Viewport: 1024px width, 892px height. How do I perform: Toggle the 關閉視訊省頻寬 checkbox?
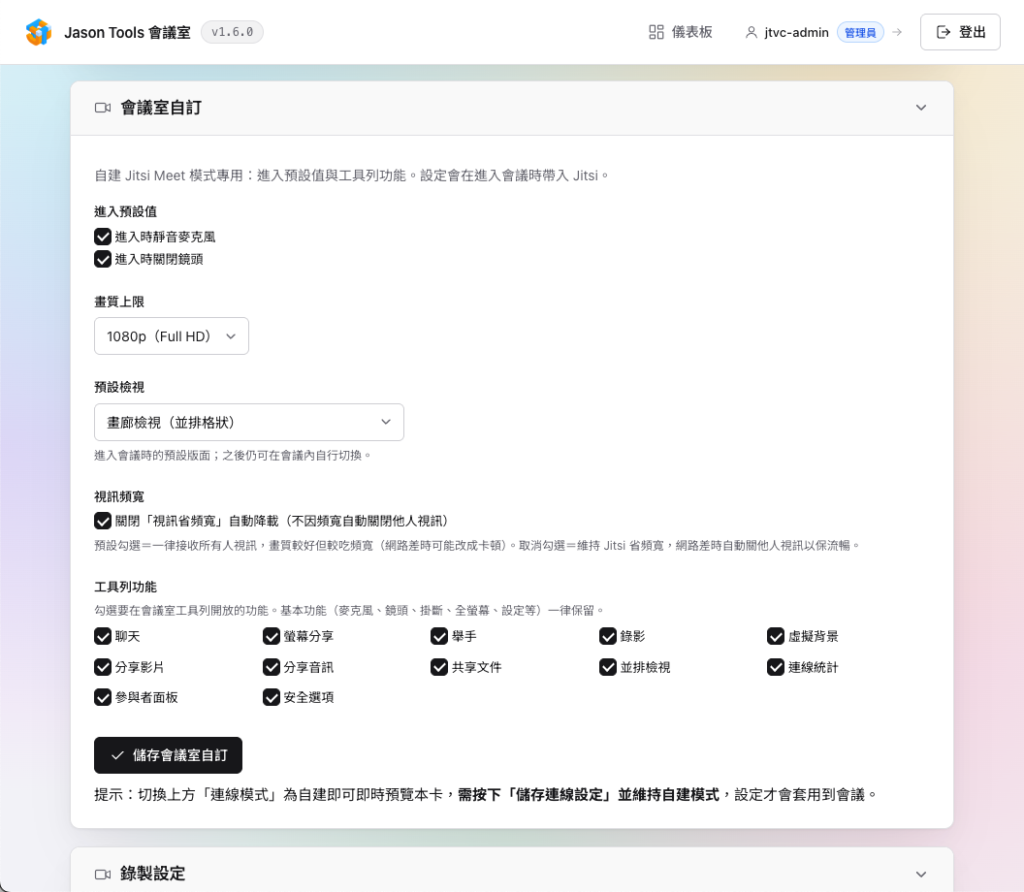[103, 521]
